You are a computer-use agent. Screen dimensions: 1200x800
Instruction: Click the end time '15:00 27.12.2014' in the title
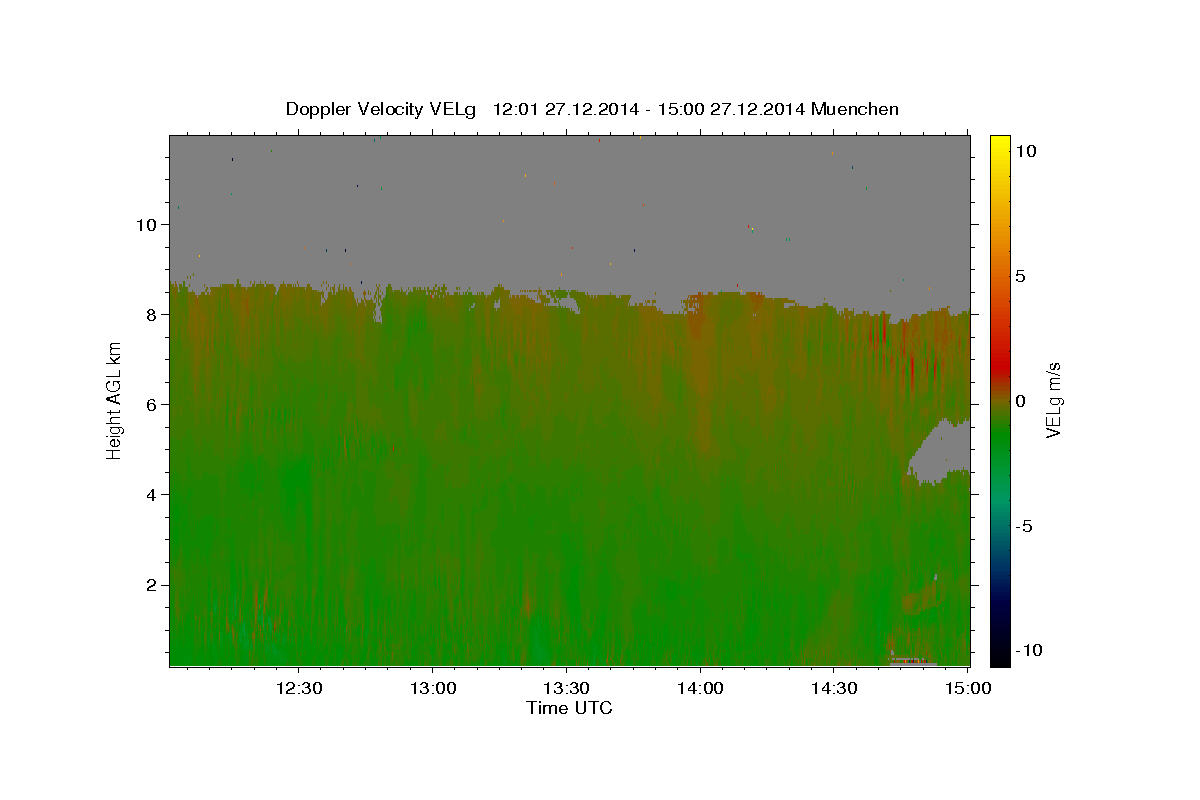pyautogui.click(x=732, y=109)
